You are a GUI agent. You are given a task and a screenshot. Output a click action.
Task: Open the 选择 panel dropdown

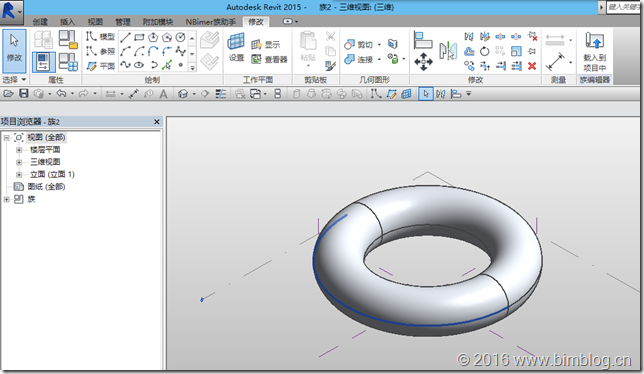click(x=14, y=79)
